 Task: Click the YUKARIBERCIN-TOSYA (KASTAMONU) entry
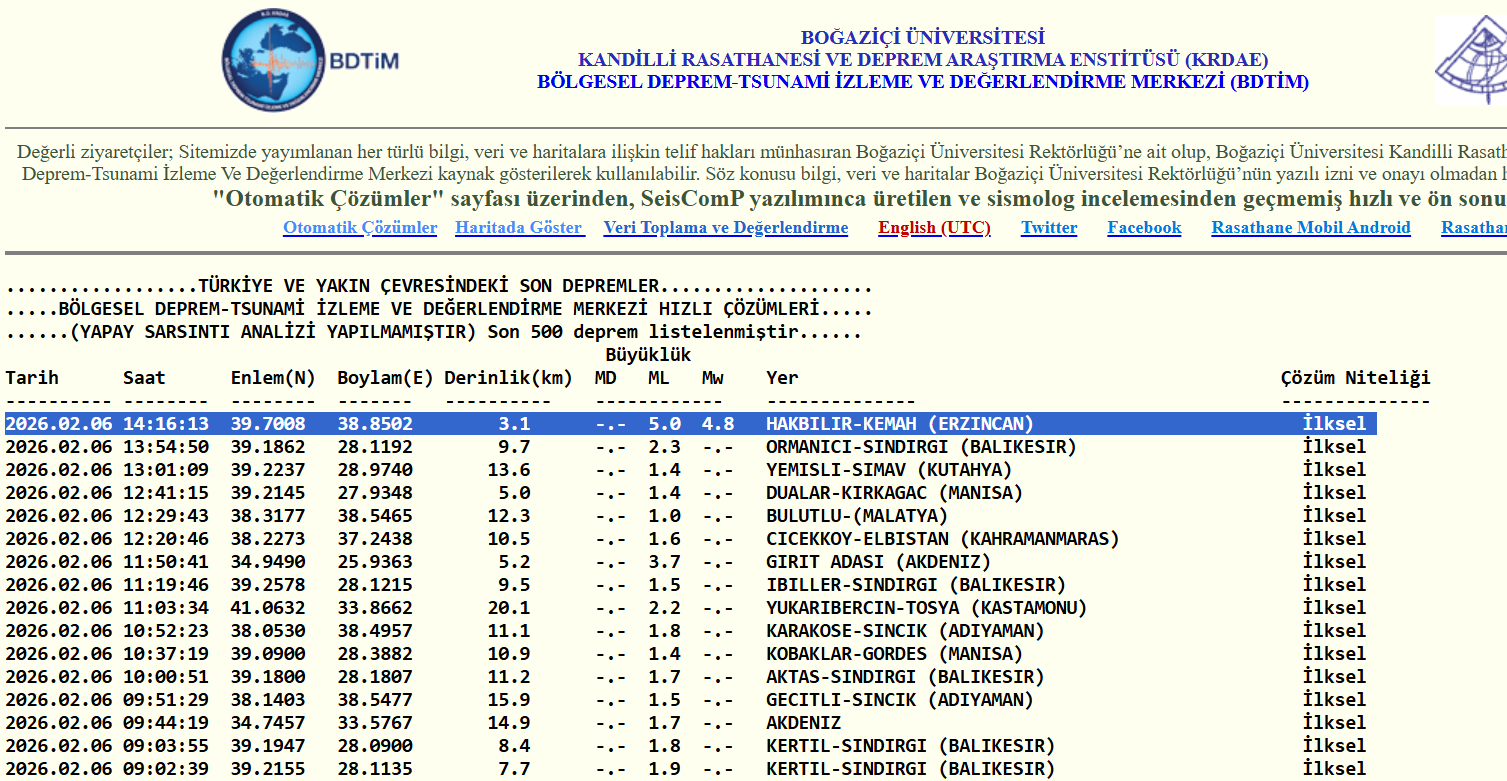click(926, 608)
